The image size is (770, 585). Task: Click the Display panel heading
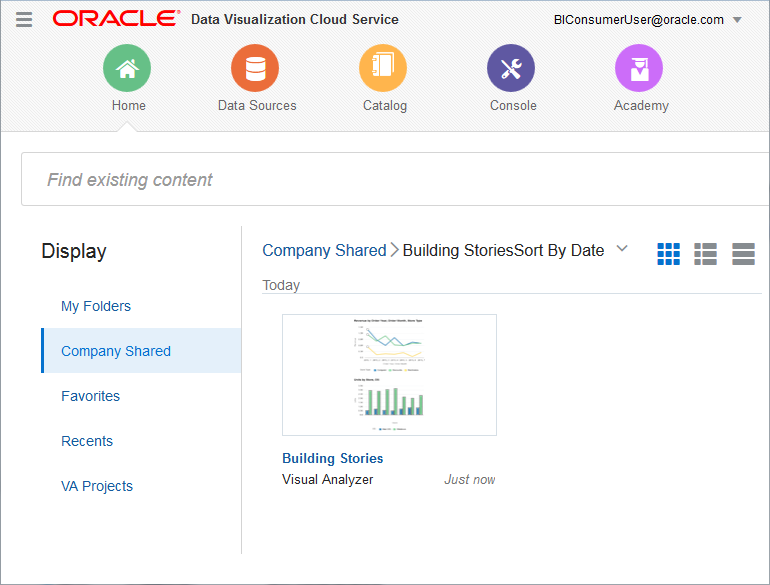pyautogui.click(x=74, y=251)
